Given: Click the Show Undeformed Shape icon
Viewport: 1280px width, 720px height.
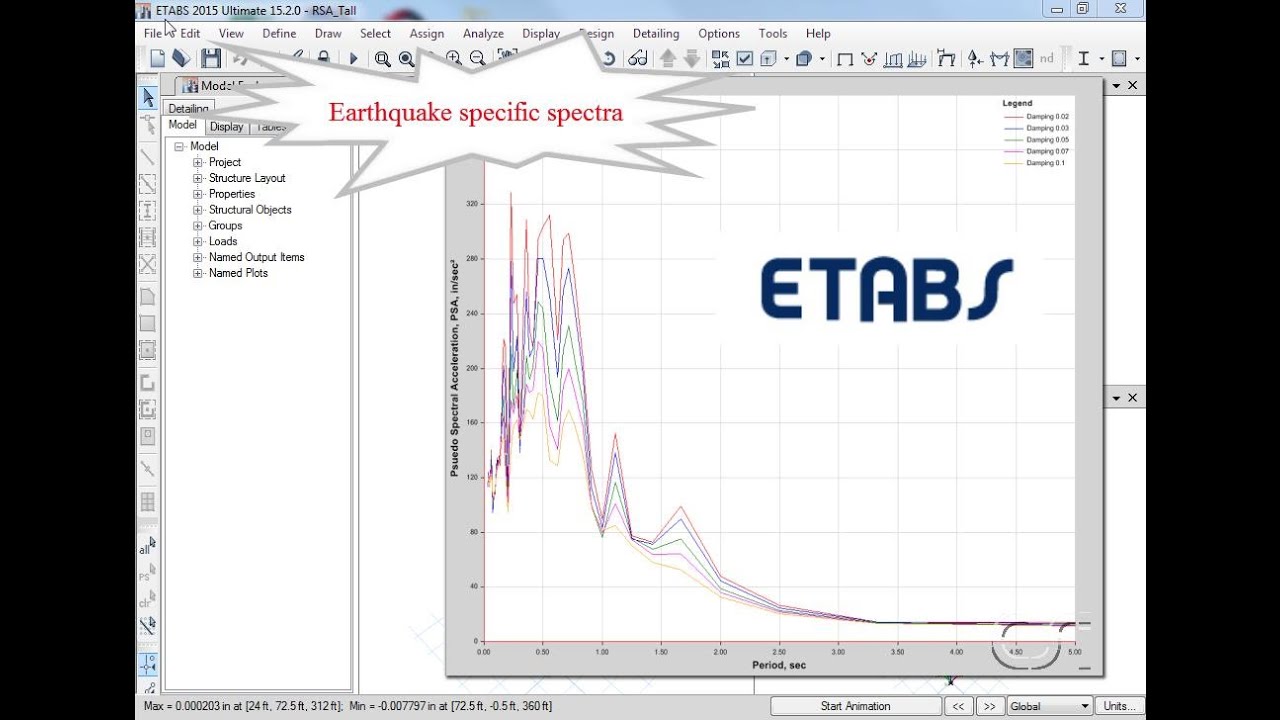Looking at the screenshot, I should tap(845, 59).
